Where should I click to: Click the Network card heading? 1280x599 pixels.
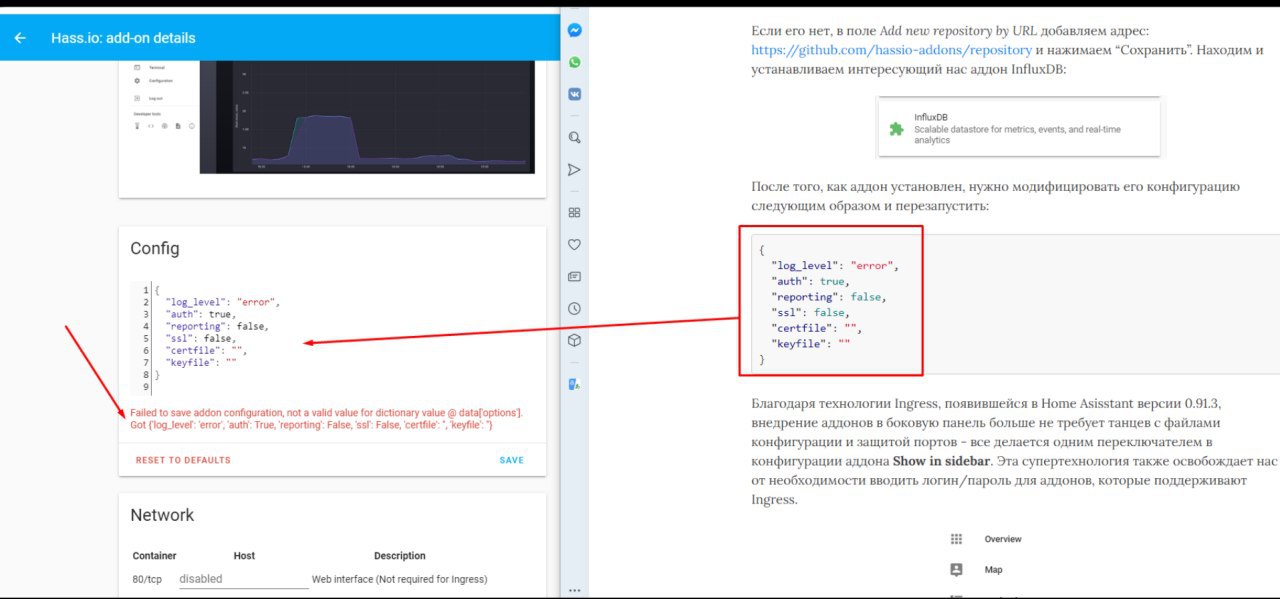[162, 515]
